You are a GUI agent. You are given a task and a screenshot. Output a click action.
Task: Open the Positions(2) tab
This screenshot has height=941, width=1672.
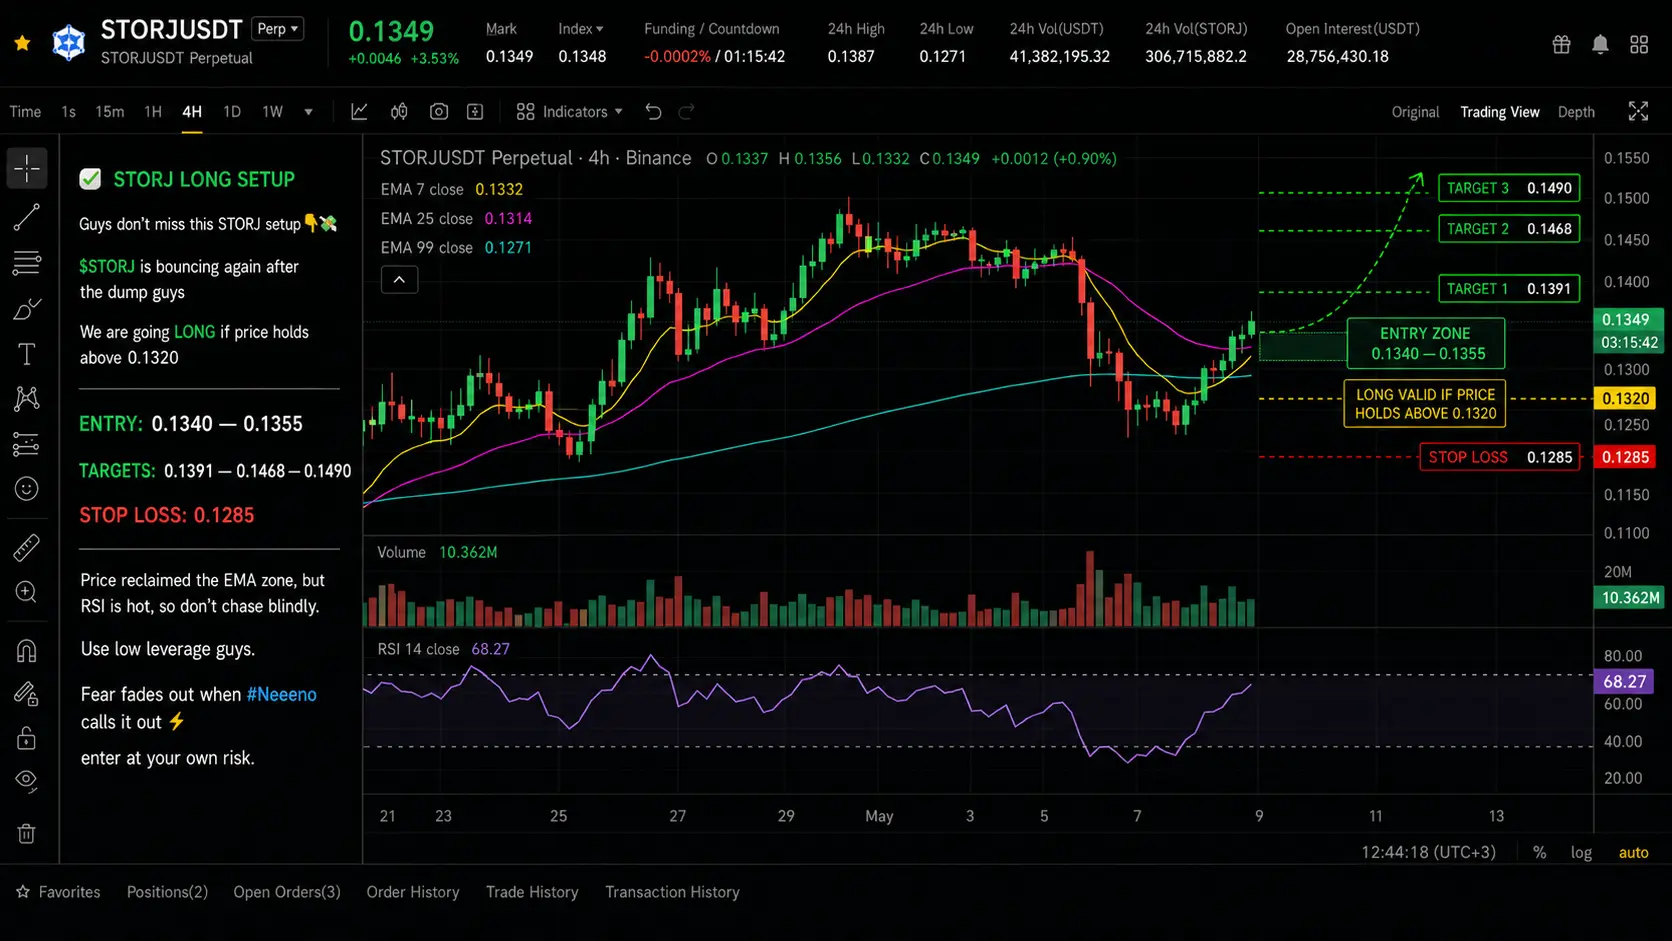pos(167,892)
